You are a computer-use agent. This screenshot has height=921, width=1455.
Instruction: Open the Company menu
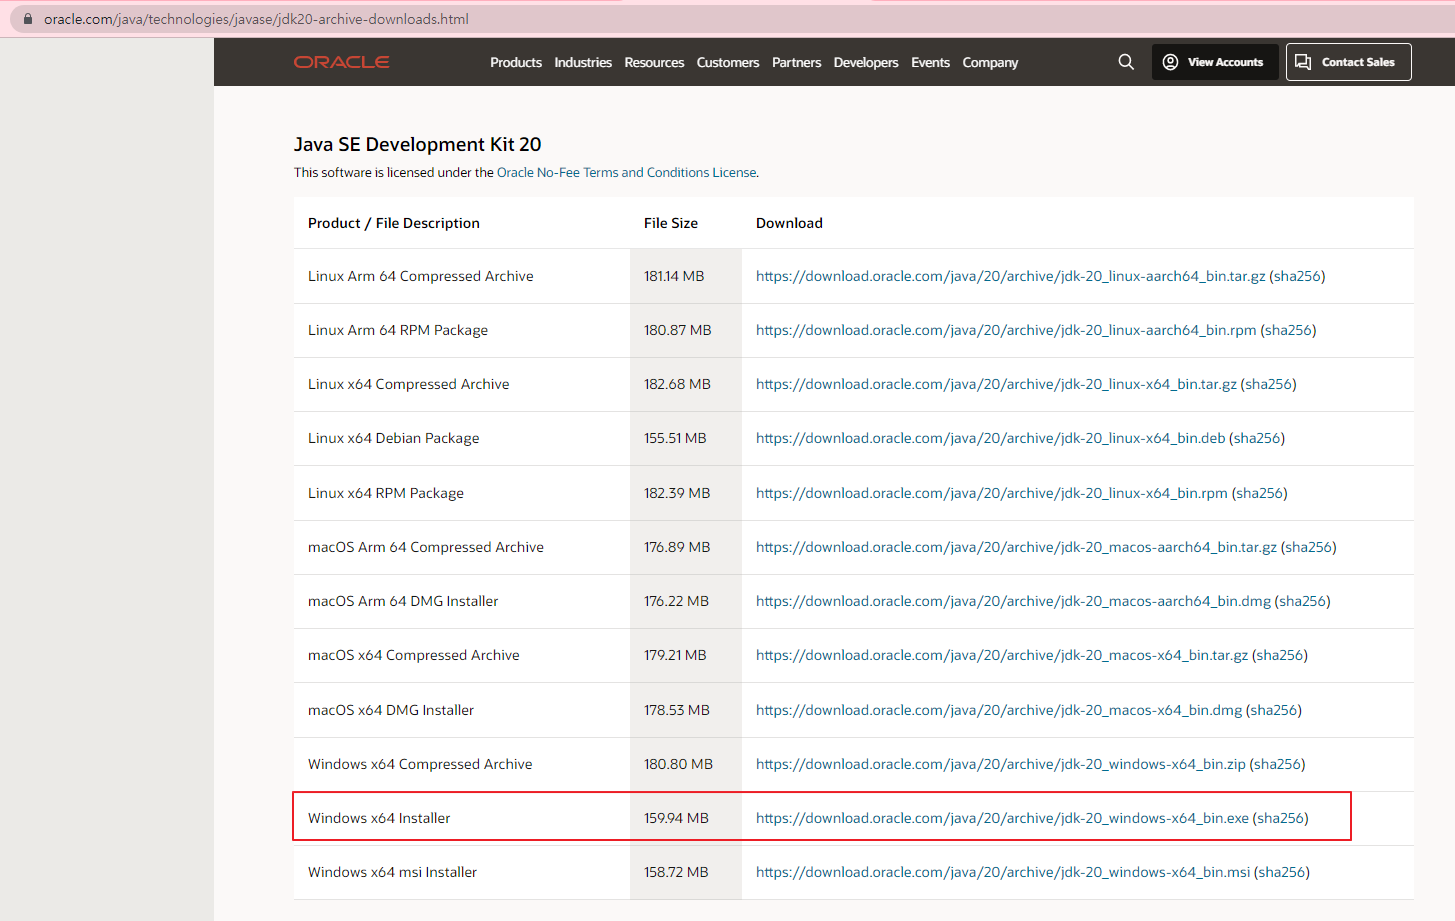990,62
